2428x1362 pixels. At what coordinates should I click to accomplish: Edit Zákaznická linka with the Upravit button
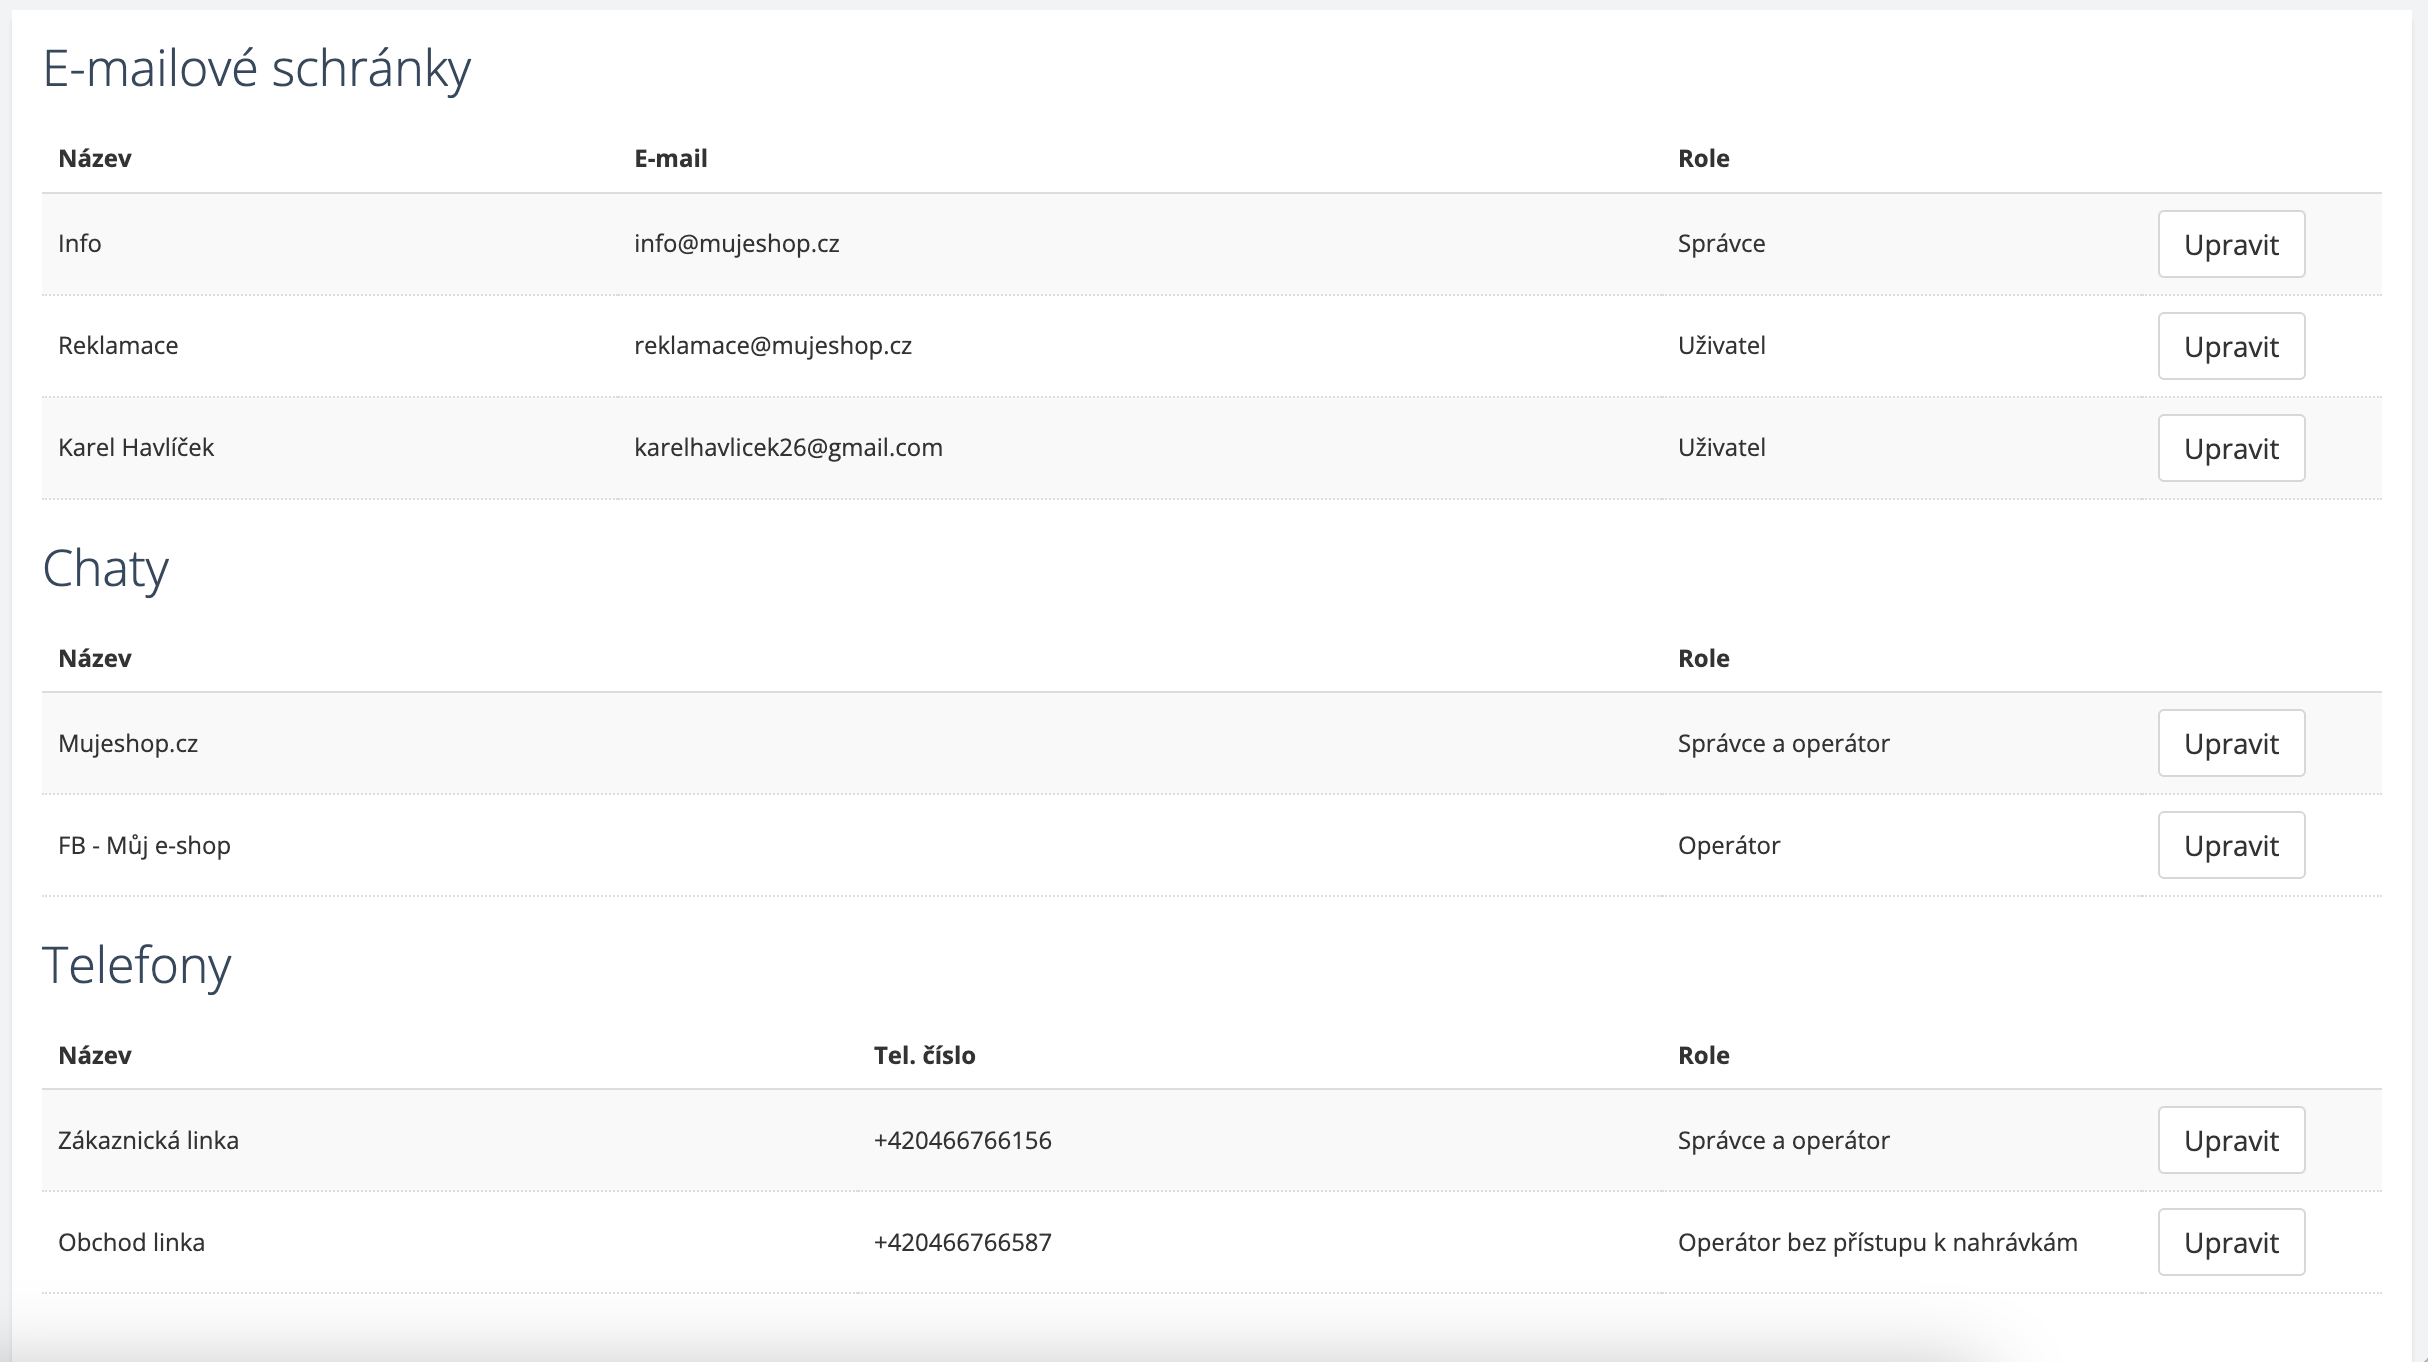[2230, 1140]
